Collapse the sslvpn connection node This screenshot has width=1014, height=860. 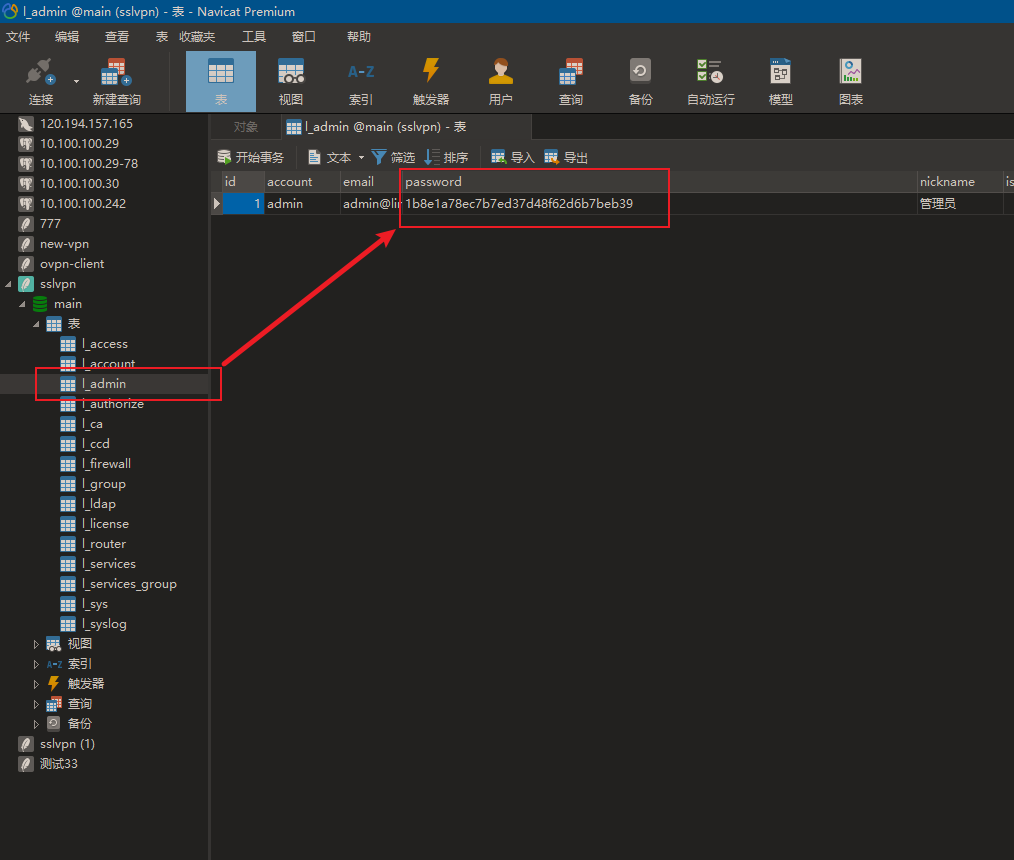(x=10, y=284)
